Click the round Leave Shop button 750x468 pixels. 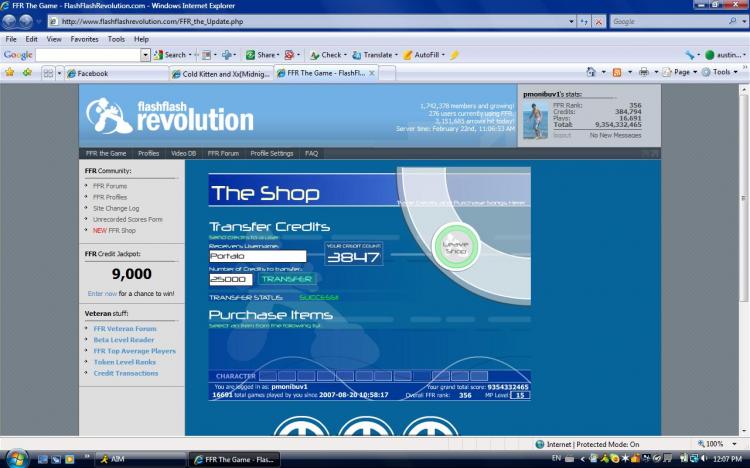point(455,247)
